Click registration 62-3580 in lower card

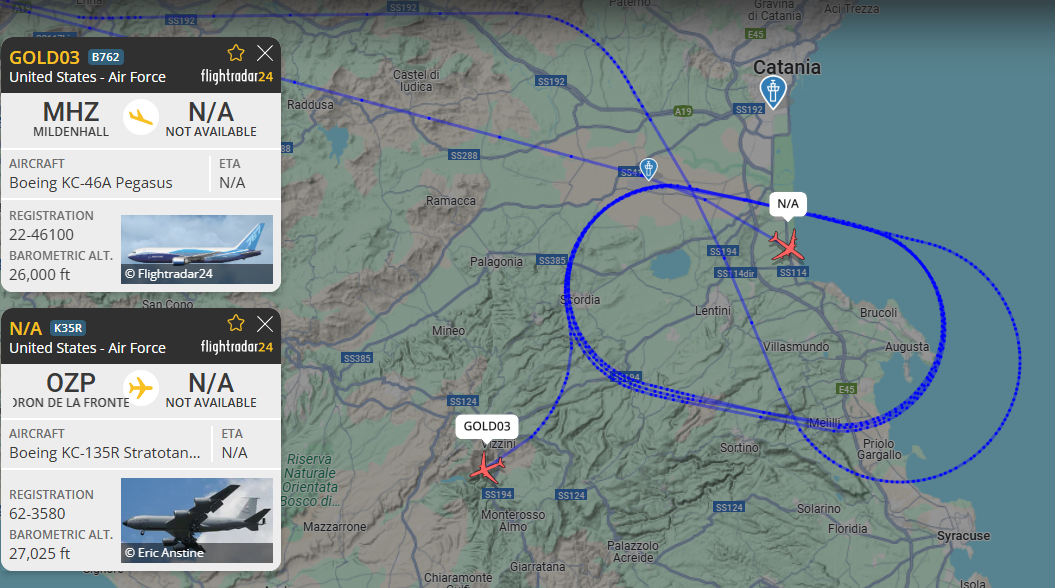(x=37, y=513)
